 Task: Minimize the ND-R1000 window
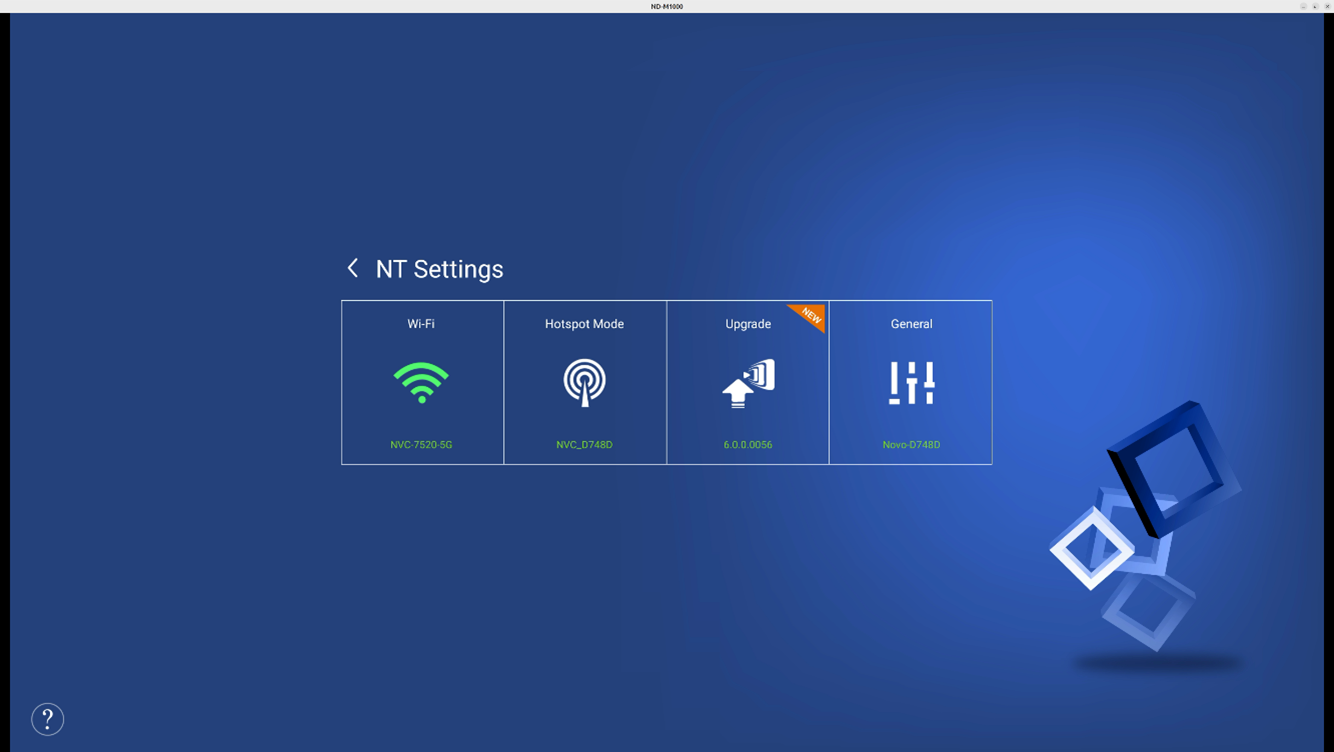[1303, 6]
